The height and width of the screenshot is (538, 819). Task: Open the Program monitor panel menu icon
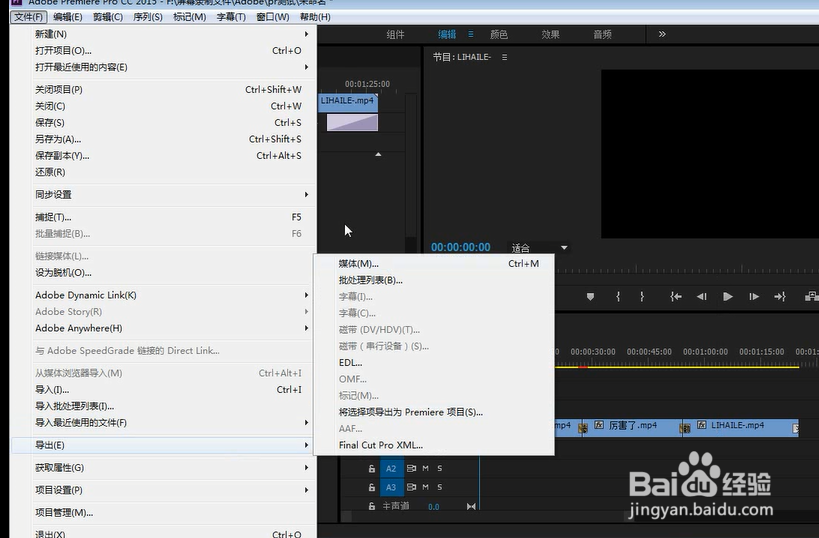point(504,57)
